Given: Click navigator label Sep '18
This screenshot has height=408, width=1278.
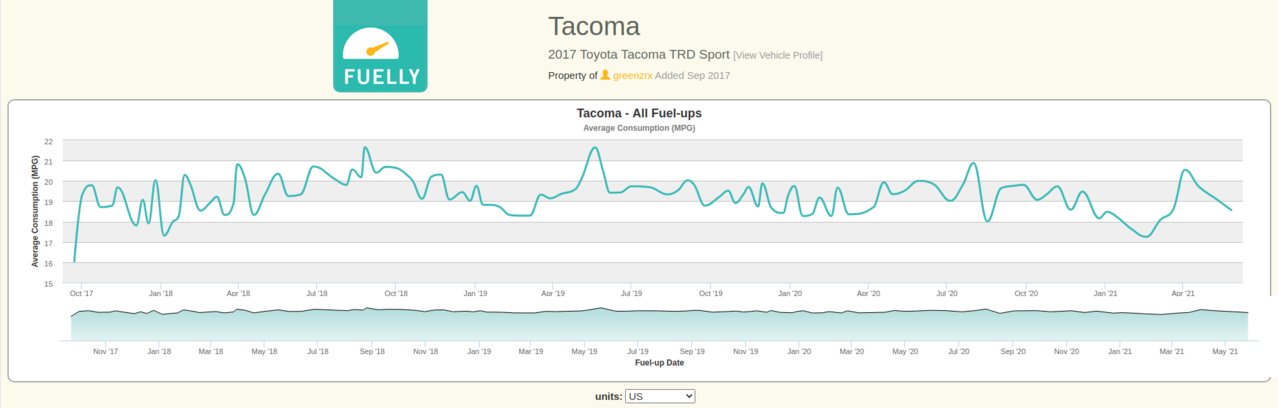Looking at the screenshot, I should [x=372, y=352].
